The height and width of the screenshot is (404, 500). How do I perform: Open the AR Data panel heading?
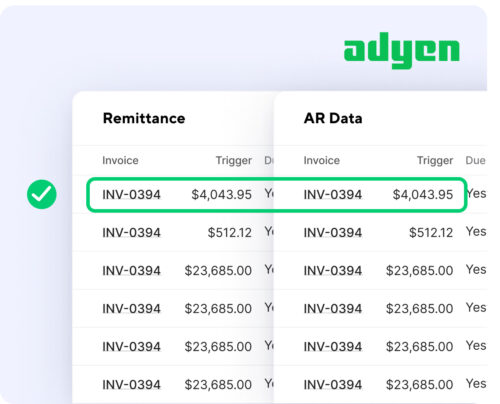pyautogui.click(x=333, y=118)
